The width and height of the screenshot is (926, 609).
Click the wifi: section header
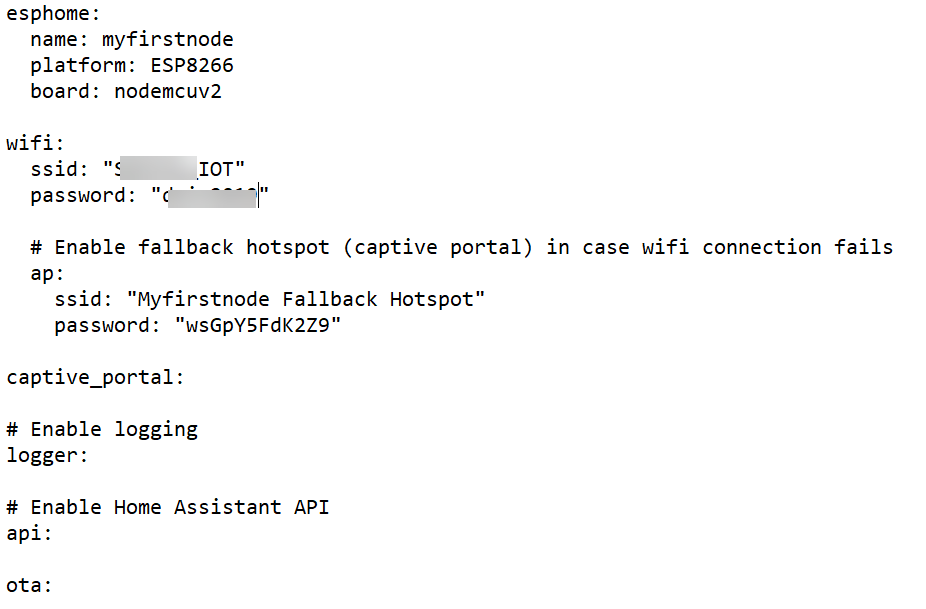[x=27, y=144]
